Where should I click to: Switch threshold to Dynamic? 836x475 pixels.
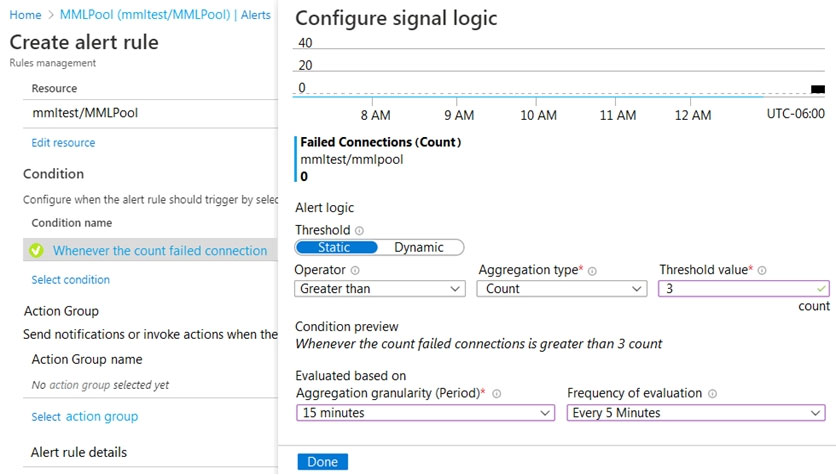coord(419,247)
